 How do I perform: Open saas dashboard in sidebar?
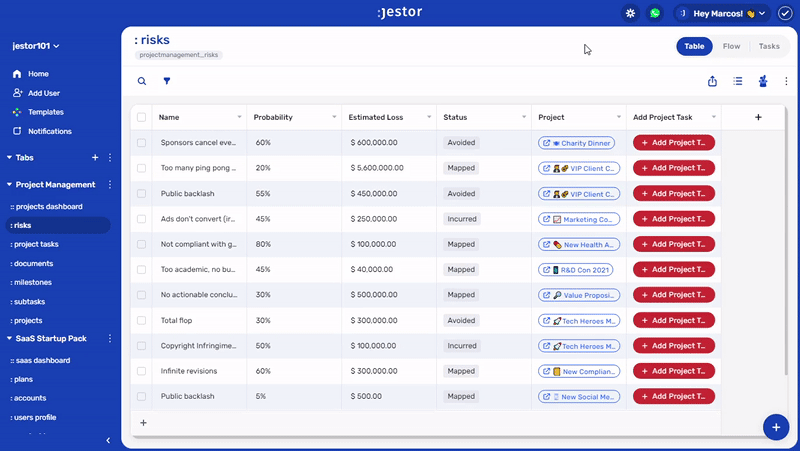(40, 360)
